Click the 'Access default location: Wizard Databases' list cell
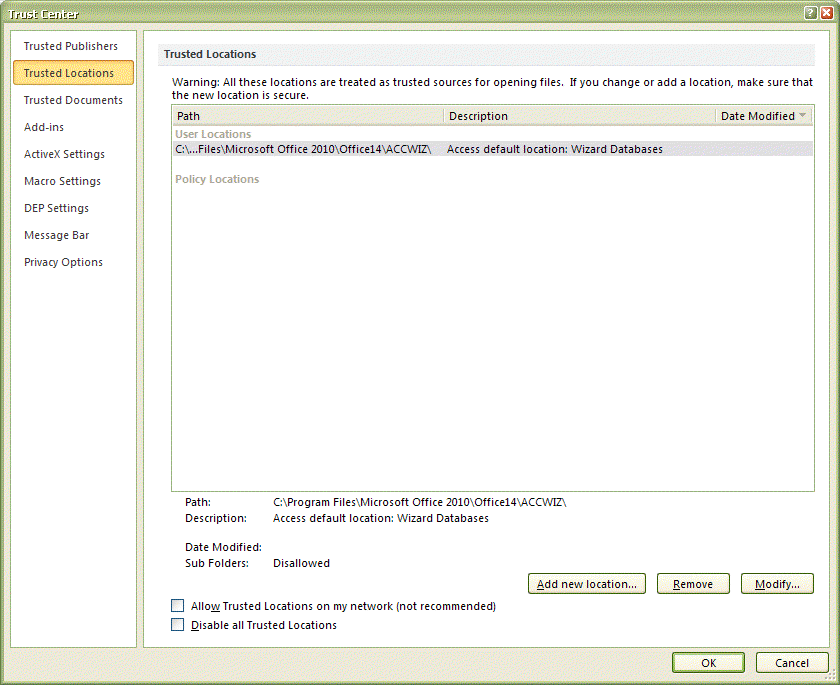Image resolution: width=840 pixels, height=685 pixels. (x=554, y=149)
